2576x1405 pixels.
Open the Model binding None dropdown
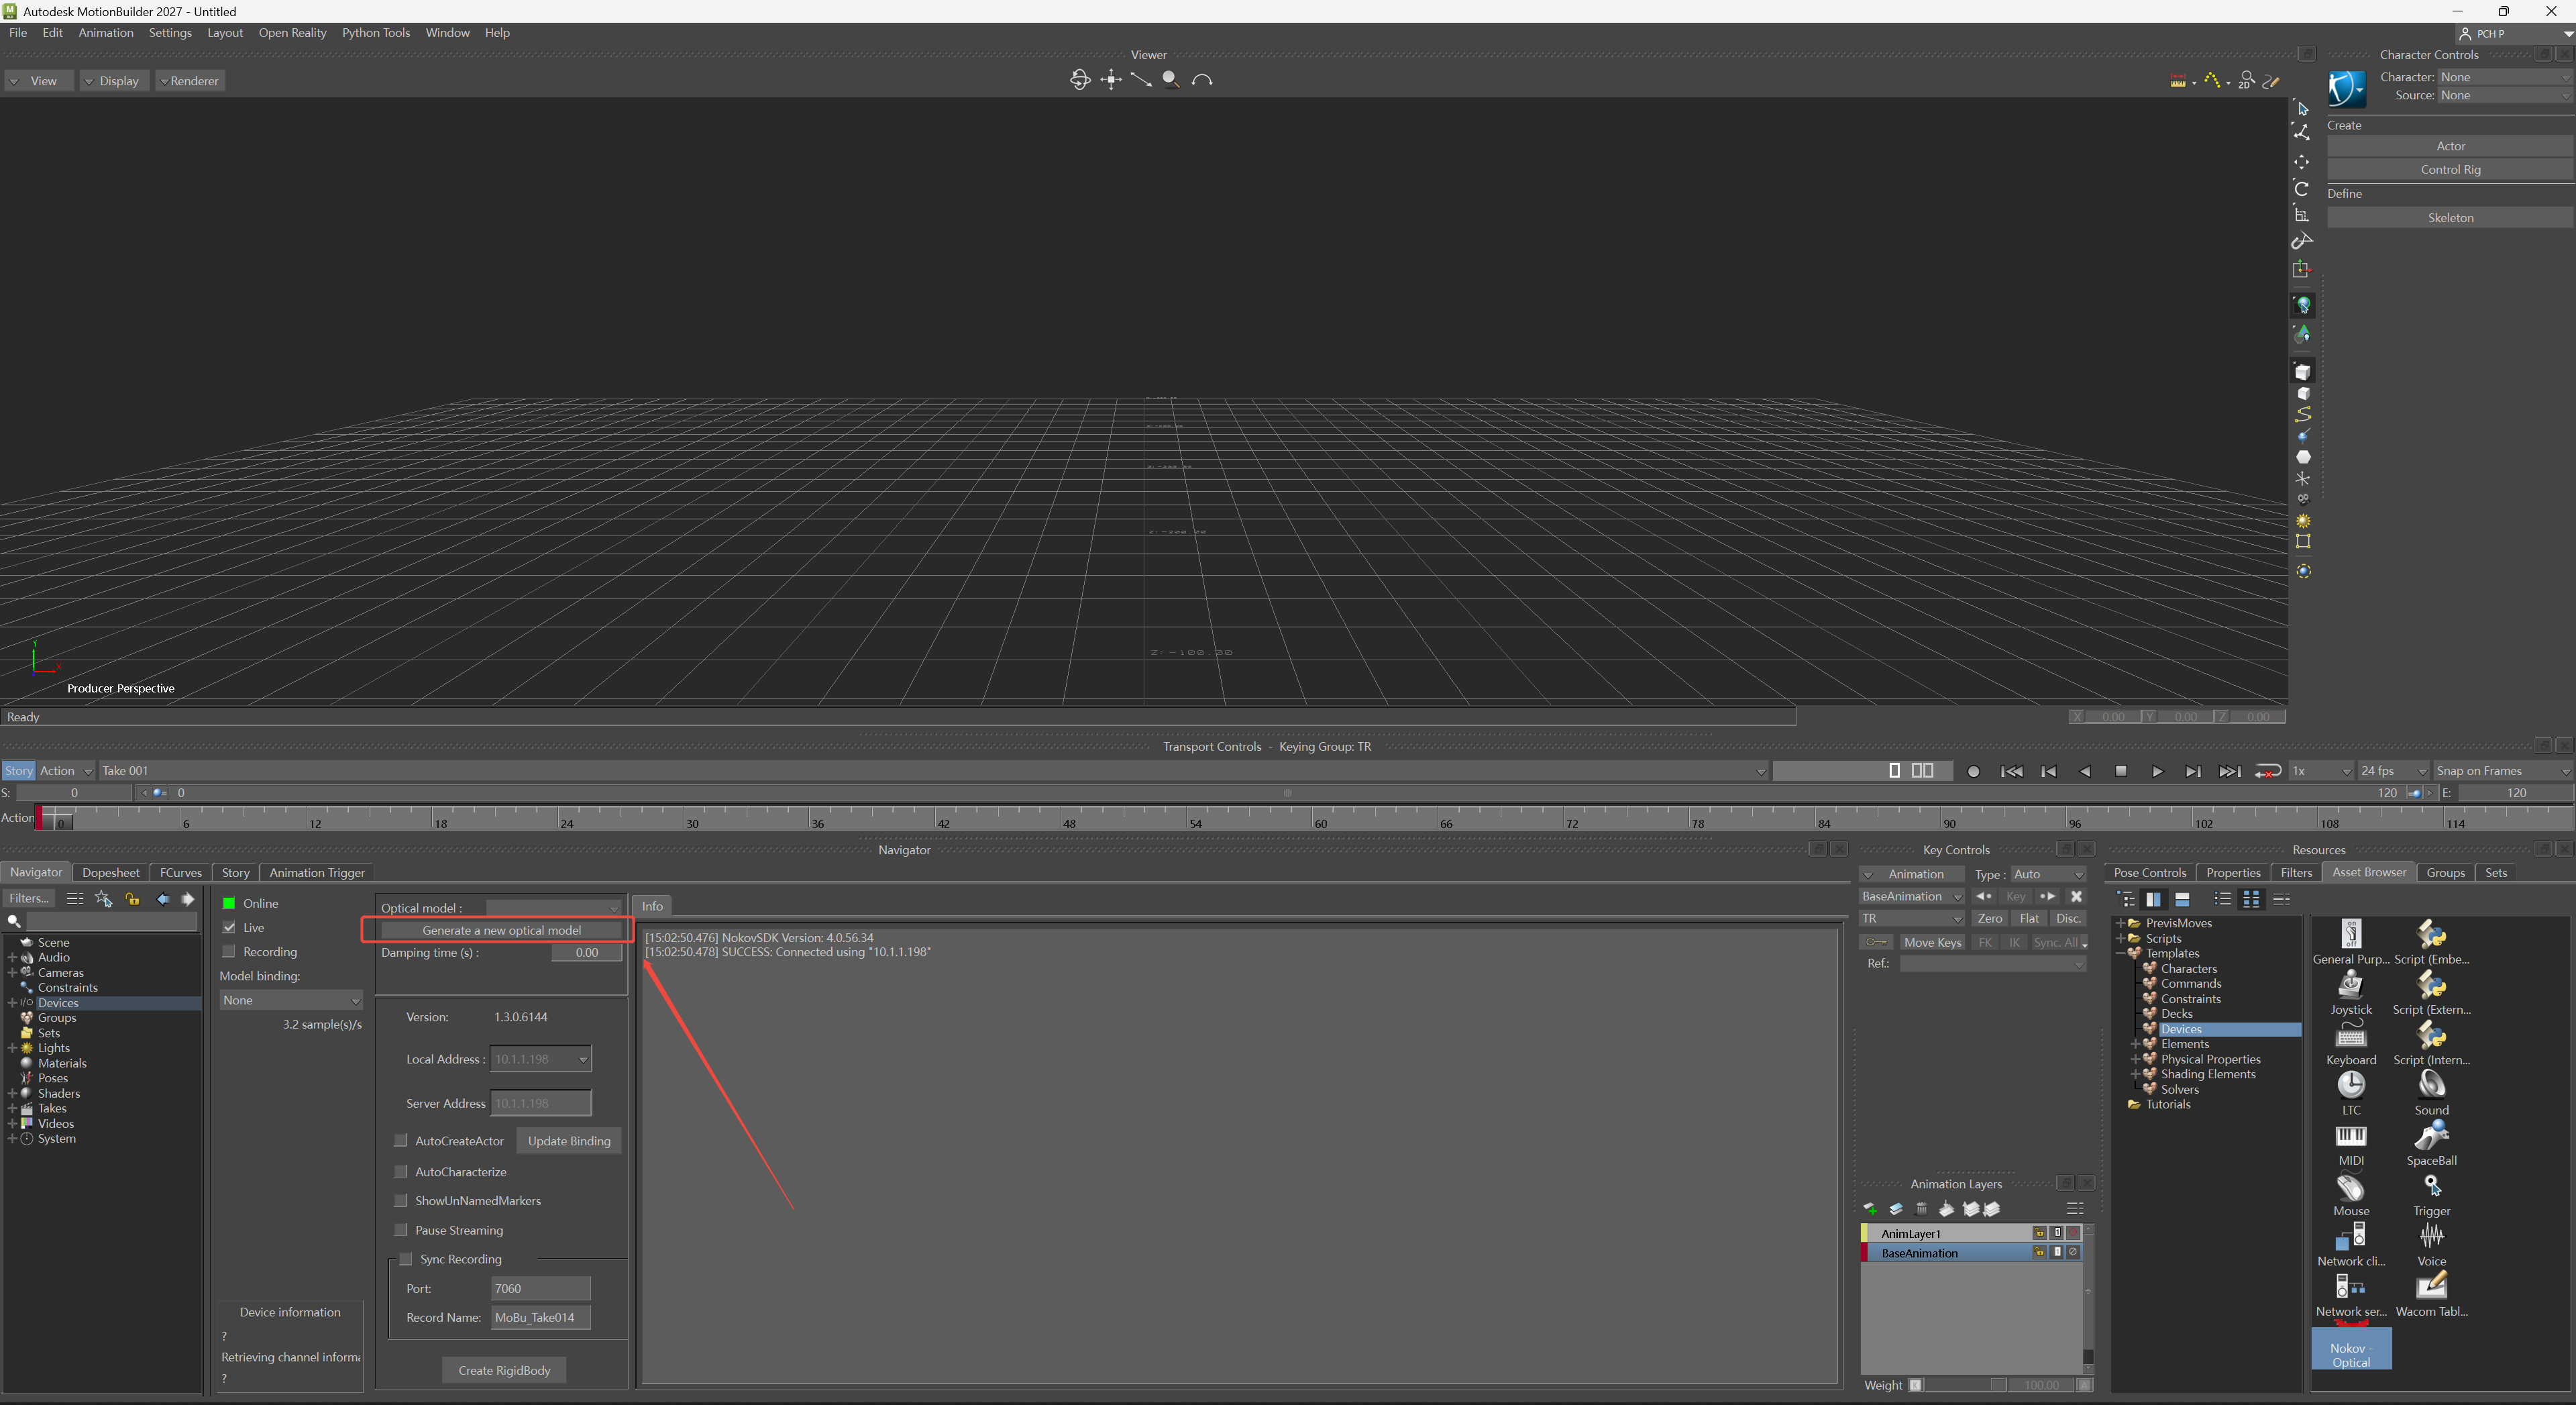tap(291, 1000)
